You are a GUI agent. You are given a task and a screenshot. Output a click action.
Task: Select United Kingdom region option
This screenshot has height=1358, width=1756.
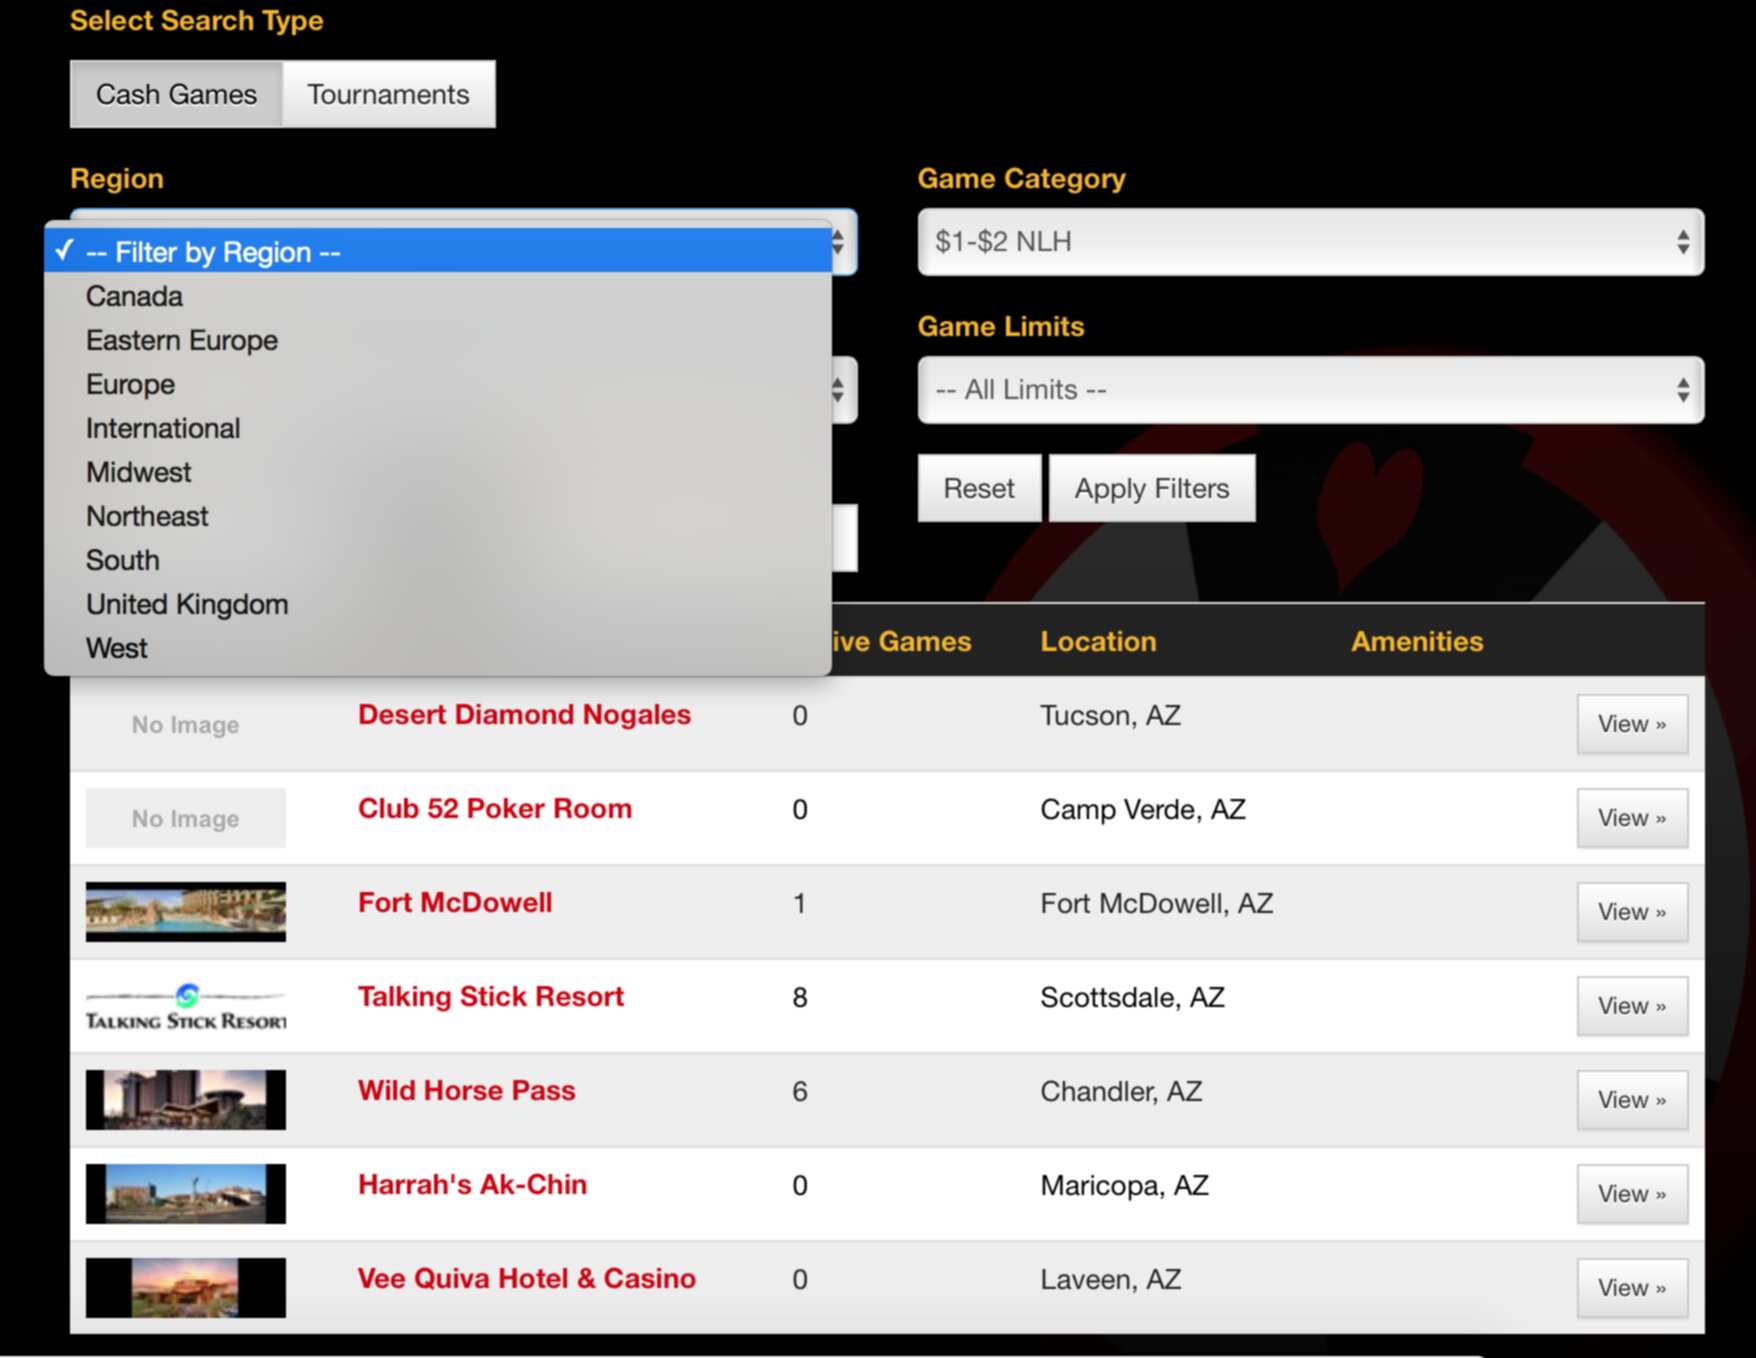tap(186, 605)
